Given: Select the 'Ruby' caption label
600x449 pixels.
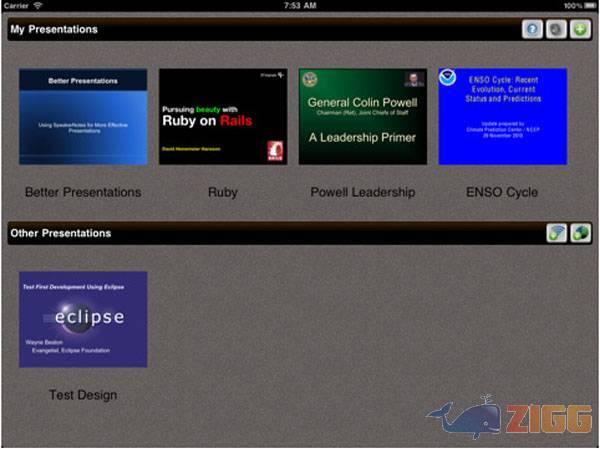Looking at the screenshot, I should pyautogui.click(x=223, y=193).
